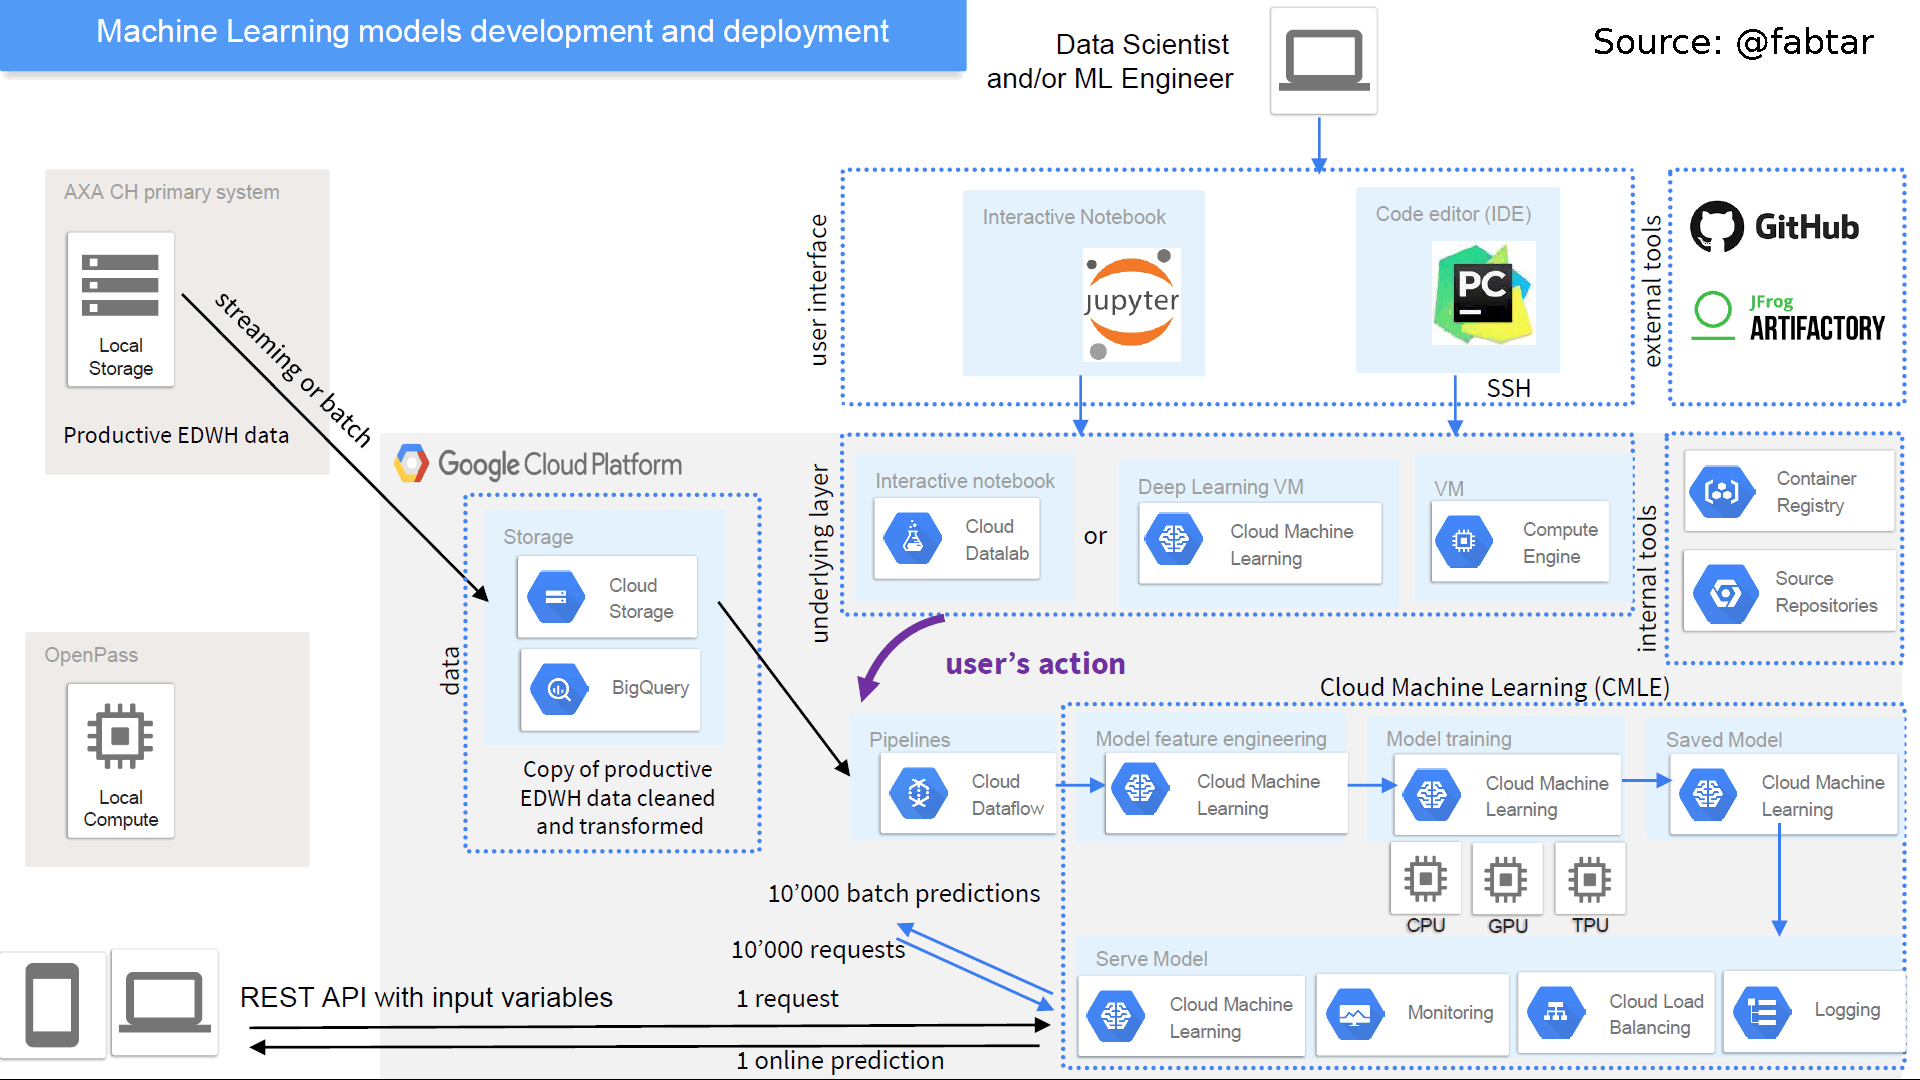Click the Logging icon
The width and height of the screenshot is (1920, 1080).
1763,1012
